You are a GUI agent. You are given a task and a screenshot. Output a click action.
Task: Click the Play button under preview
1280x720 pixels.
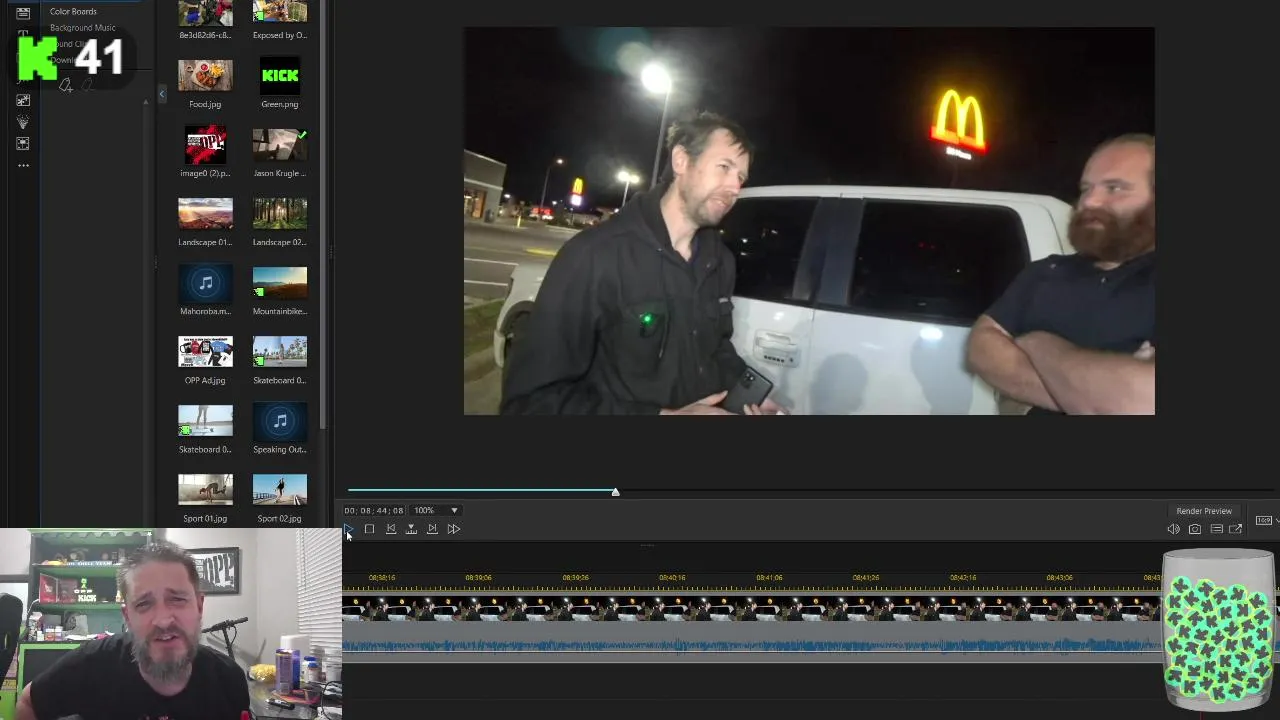tap(348, 529)
